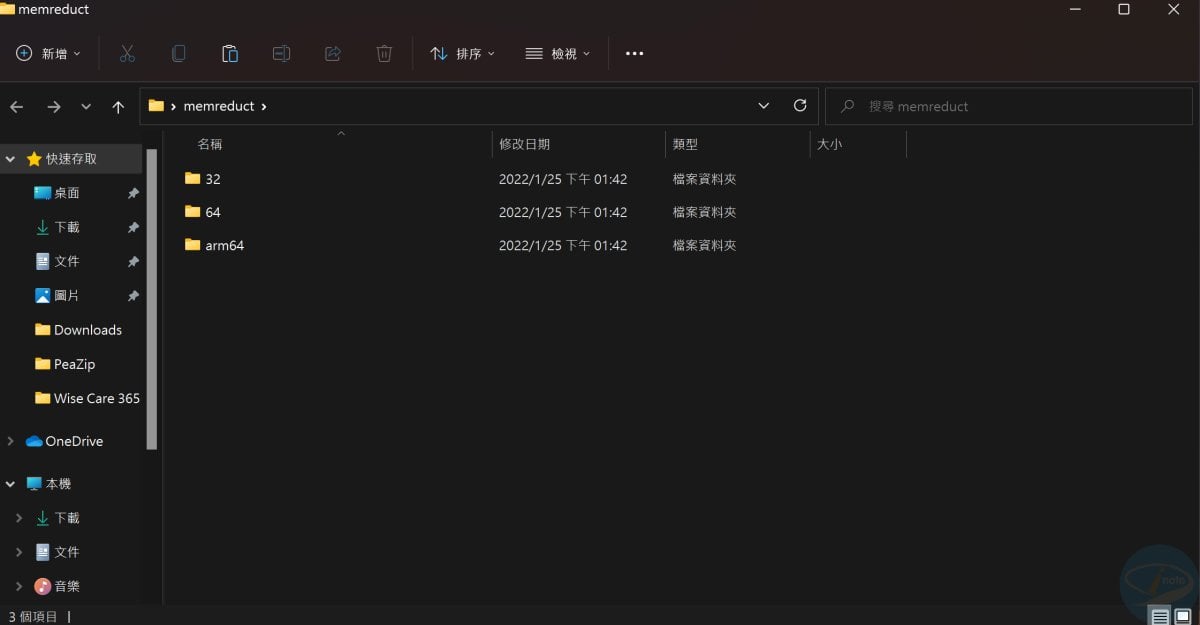Screen dimensions: 1200x625
Task: Select the Paste icon in the toolbar
Action: click(230, 53)
